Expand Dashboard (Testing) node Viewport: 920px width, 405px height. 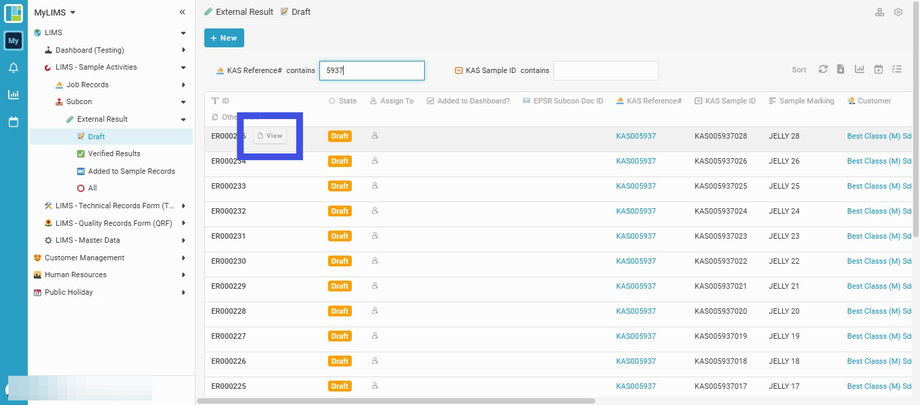coord(183,50)
